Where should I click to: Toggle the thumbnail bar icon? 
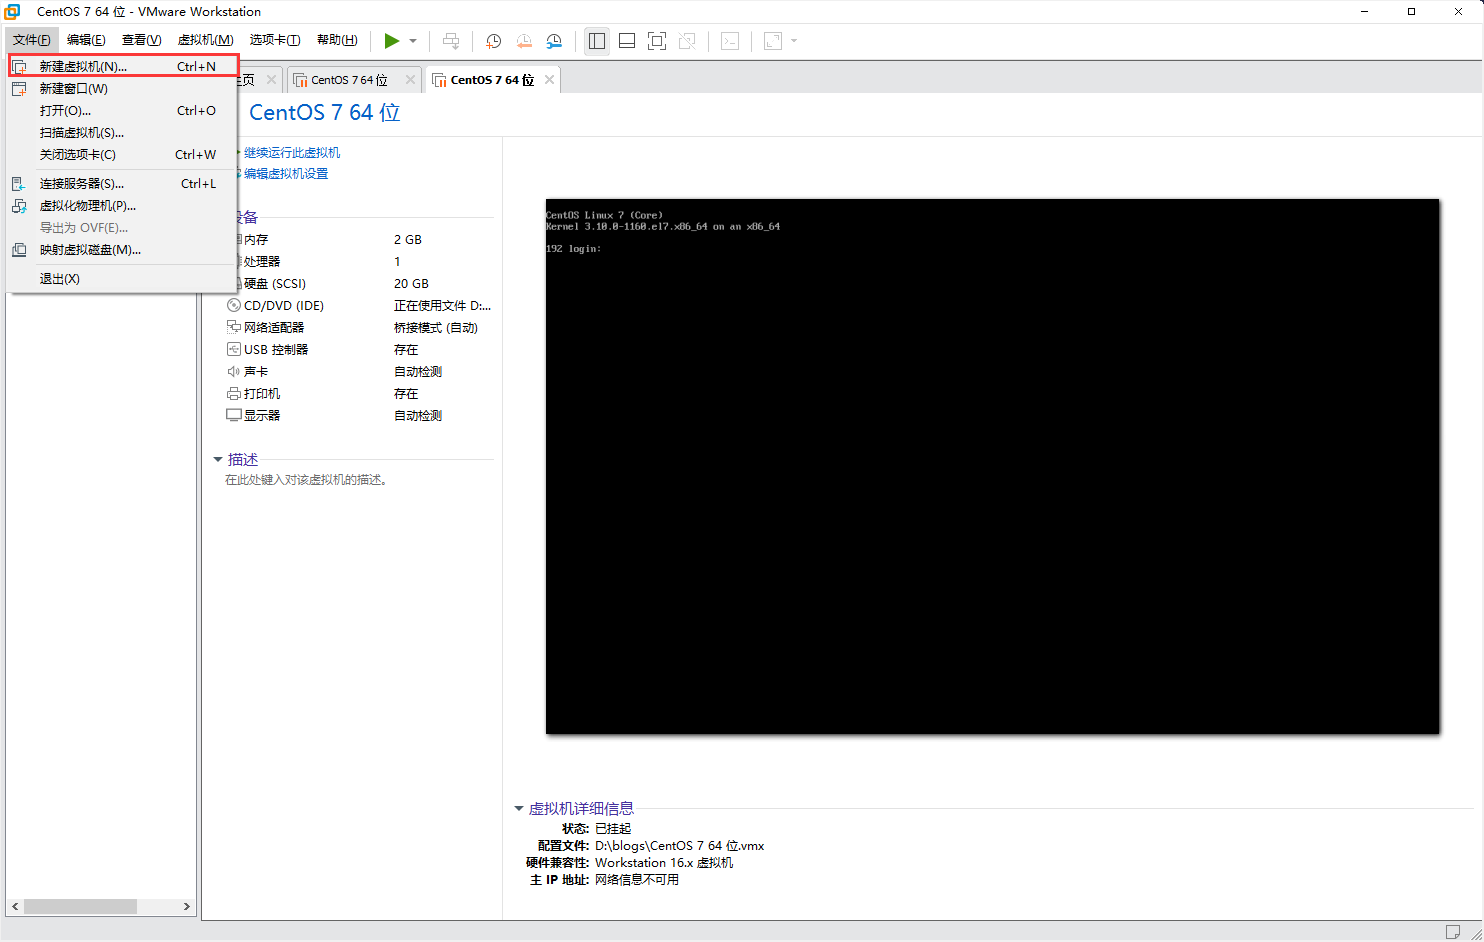(627, 41)
